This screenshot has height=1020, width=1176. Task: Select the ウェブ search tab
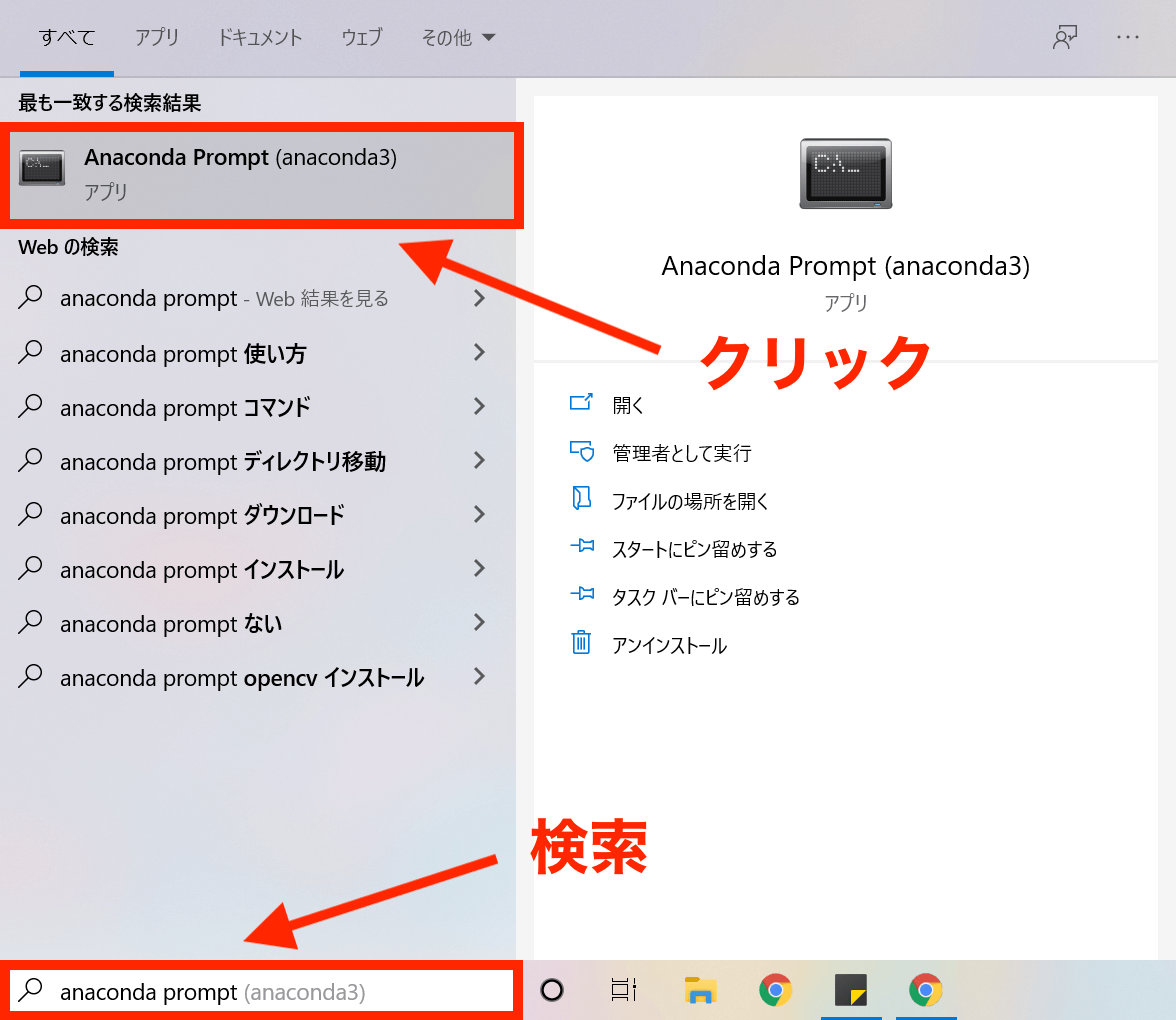(362, 38)
